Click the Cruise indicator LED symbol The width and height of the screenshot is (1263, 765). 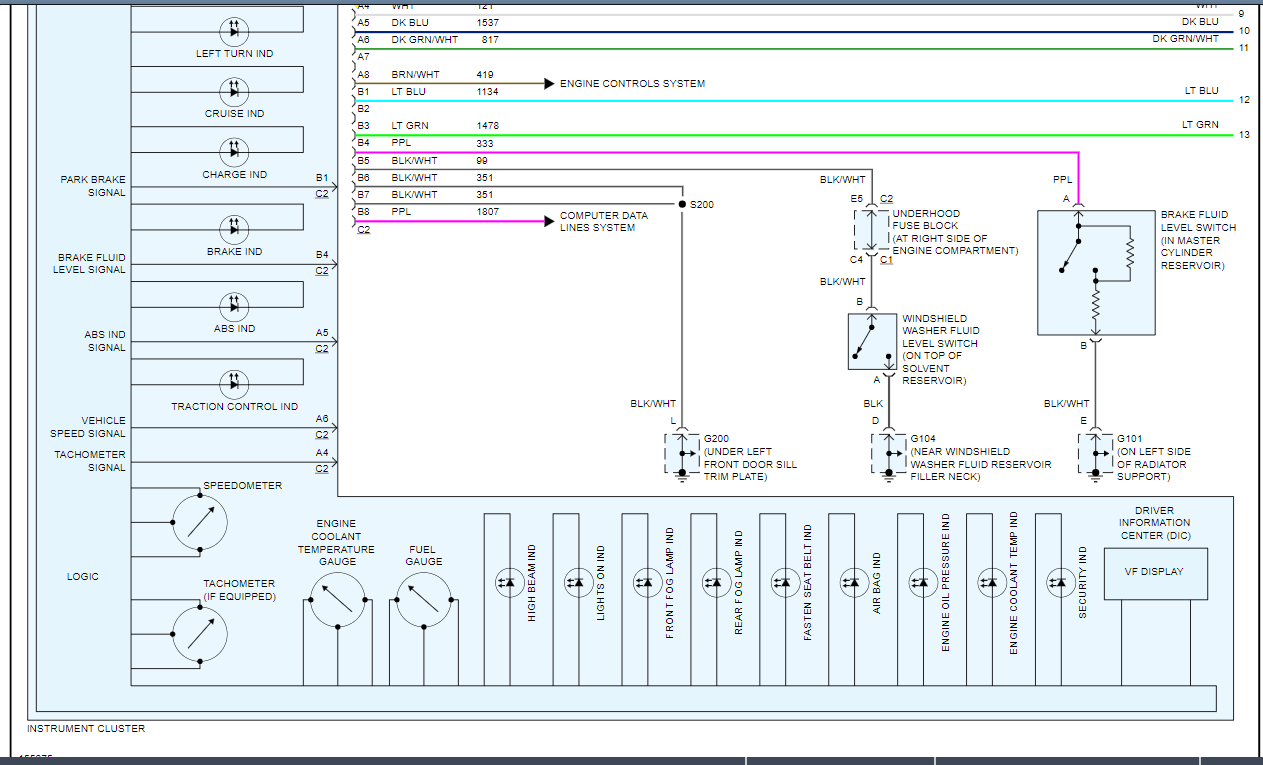(x=234, y=92)
